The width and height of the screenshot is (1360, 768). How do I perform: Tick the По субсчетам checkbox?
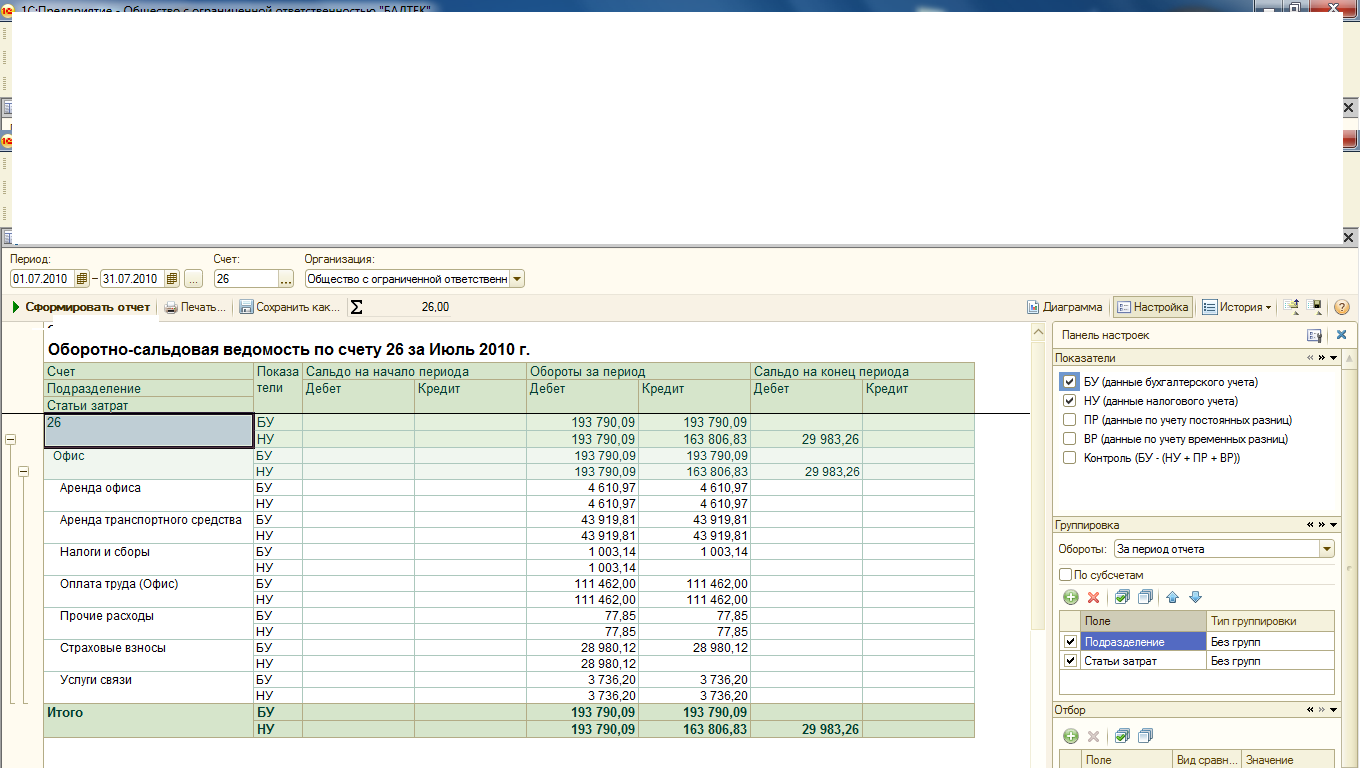point(1065,575)
